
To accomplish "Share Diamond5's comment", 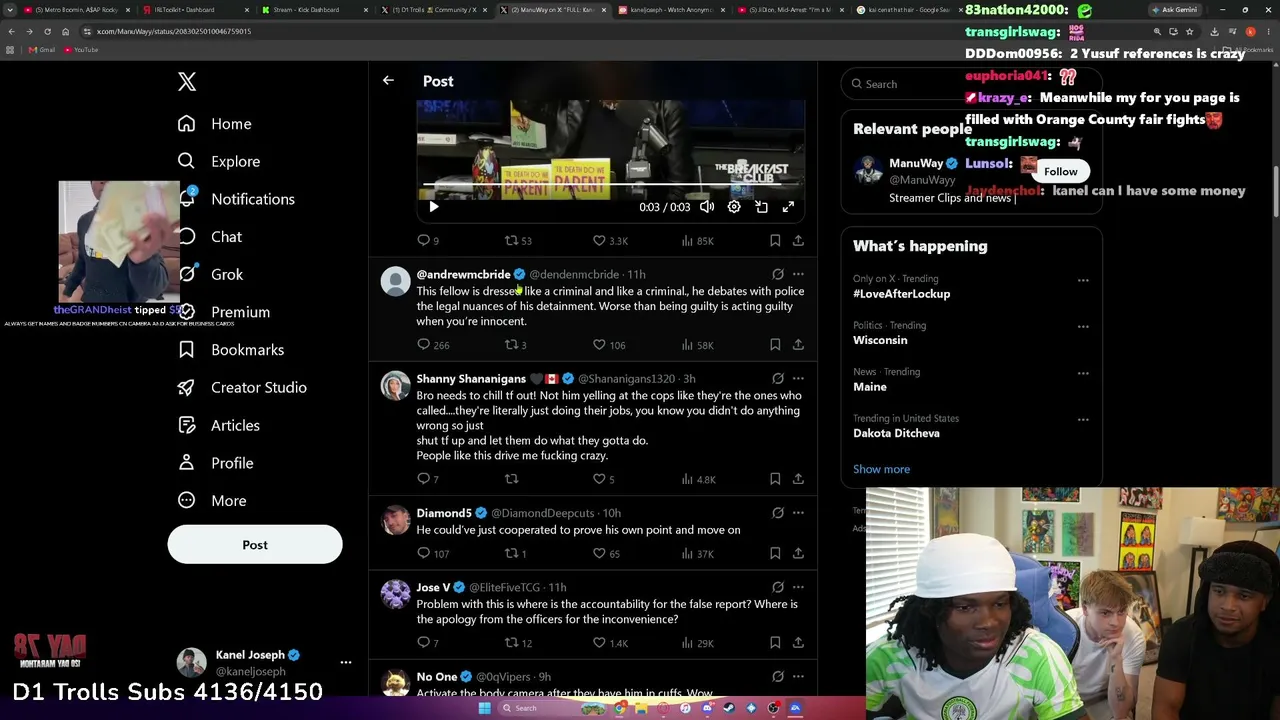I will click(x=798, y=553).
